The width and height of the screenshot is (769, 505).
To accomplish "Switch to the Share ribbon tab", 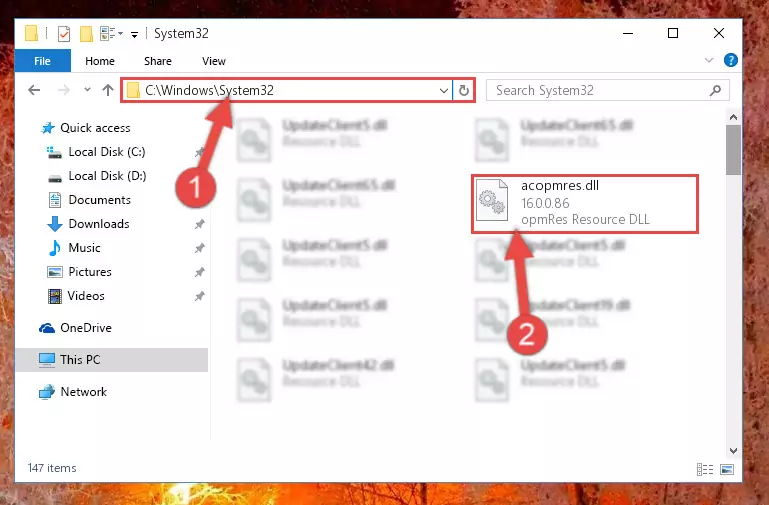I will (x=158, y=61).
